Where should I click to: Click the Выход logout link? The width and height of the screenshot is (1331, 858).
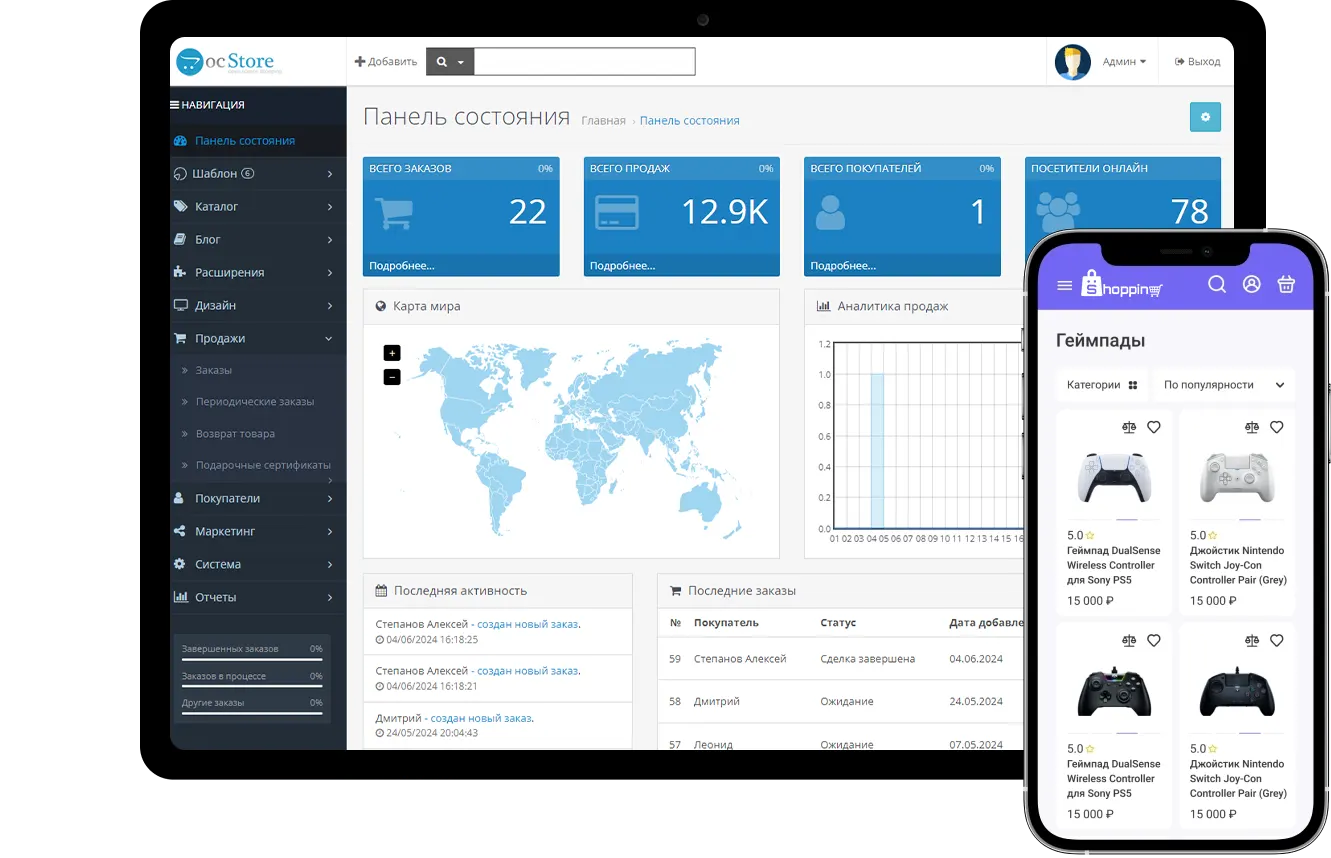[1197, 62]
